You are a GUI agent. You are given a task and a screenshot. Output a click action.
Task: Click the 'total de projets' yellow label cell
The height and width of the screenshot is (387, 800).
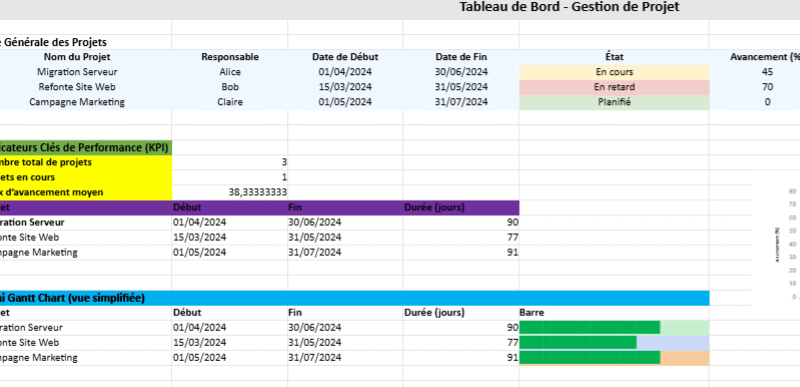point(86,163)
